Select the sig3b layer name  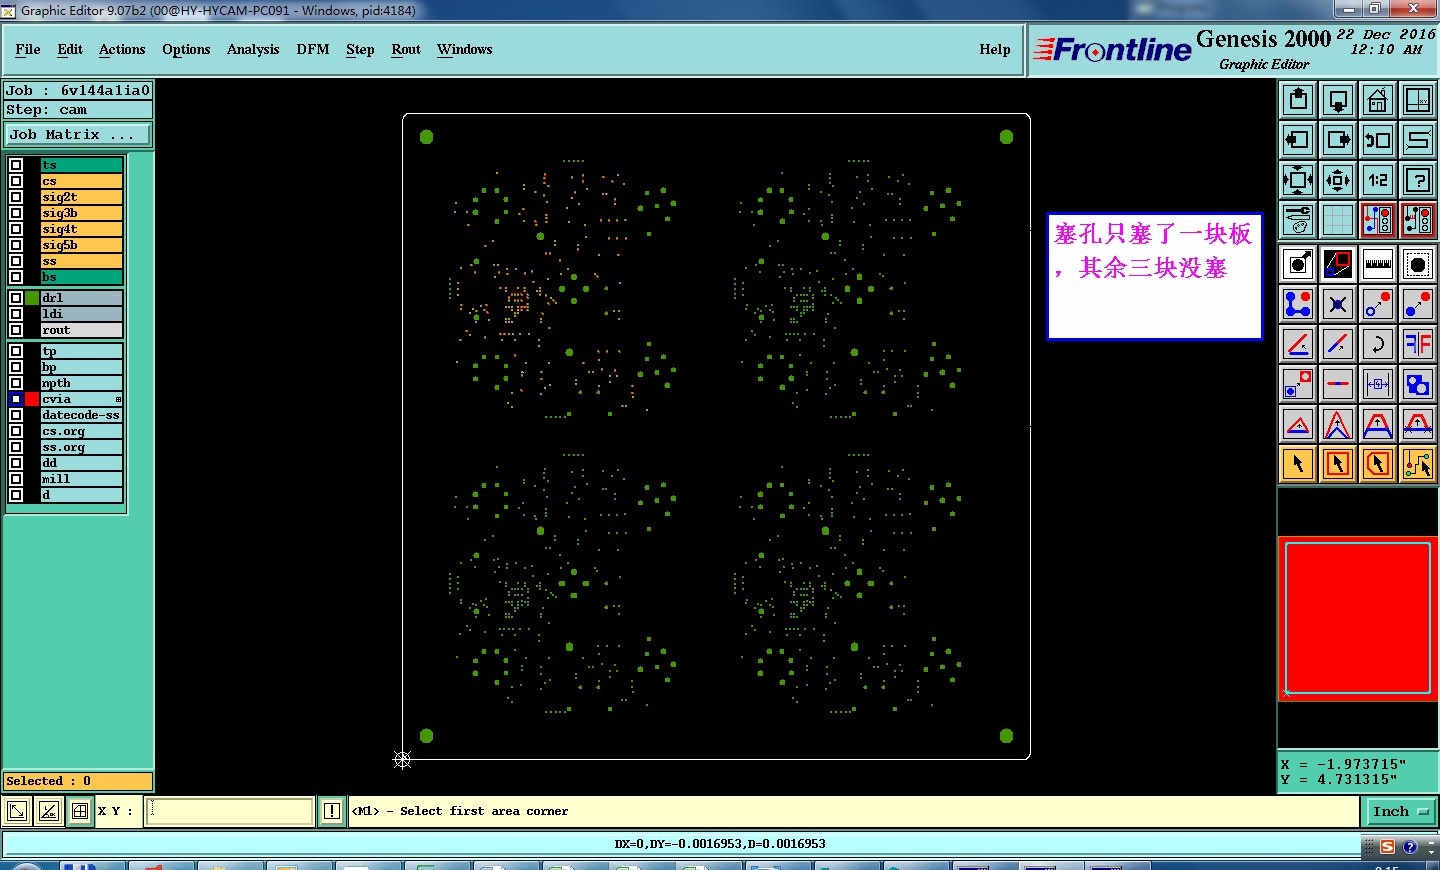81,213
